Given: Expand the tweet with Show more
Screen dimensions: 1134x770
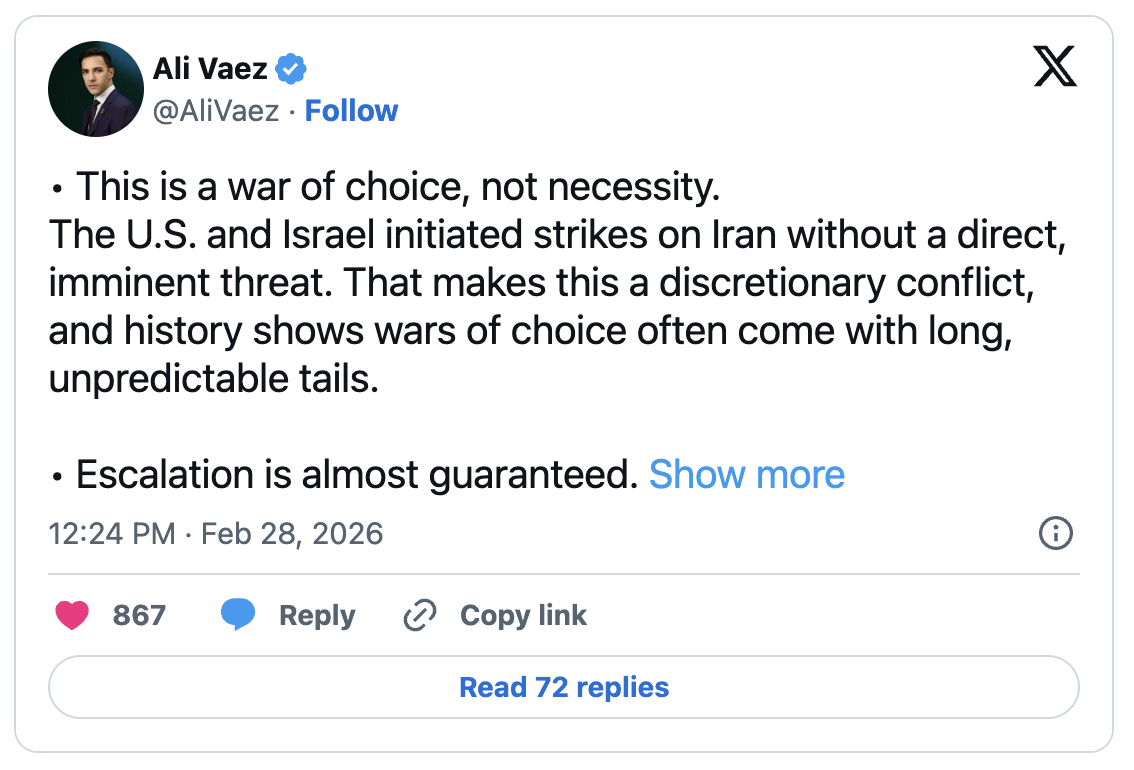Looking at the screenshot, I should click(746, 474).
